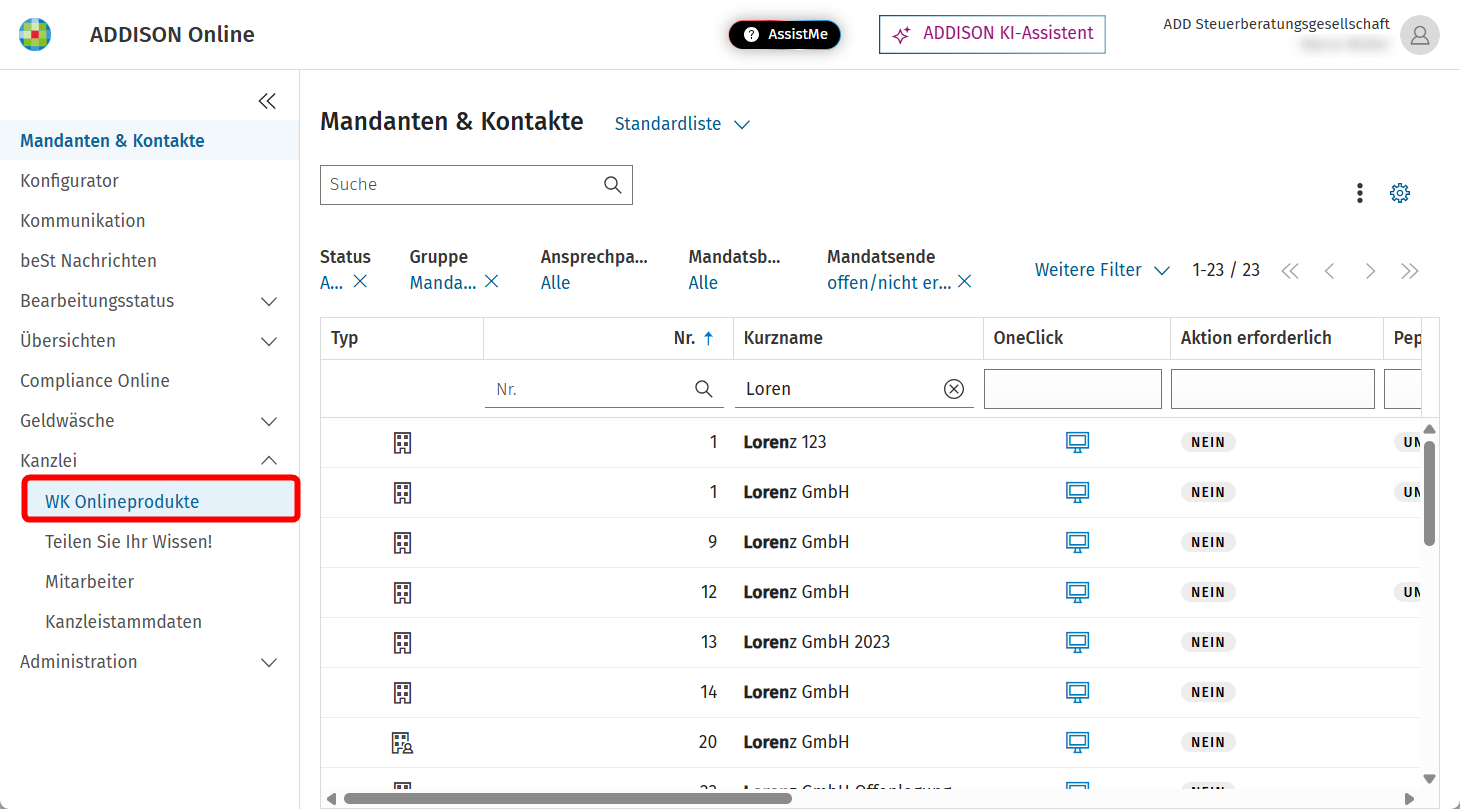Open the user account avatar menu
1460x809 pixels.
1419,35
